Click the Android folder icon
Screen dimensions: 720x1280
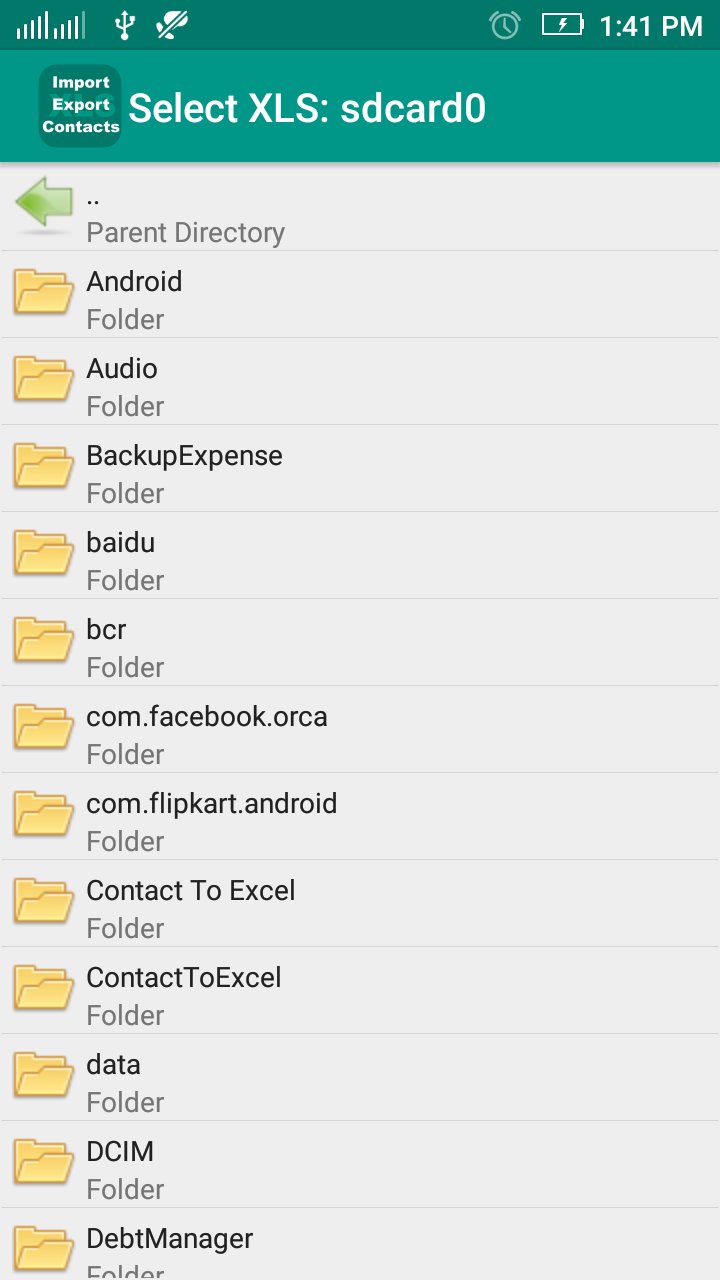[44, 293]
